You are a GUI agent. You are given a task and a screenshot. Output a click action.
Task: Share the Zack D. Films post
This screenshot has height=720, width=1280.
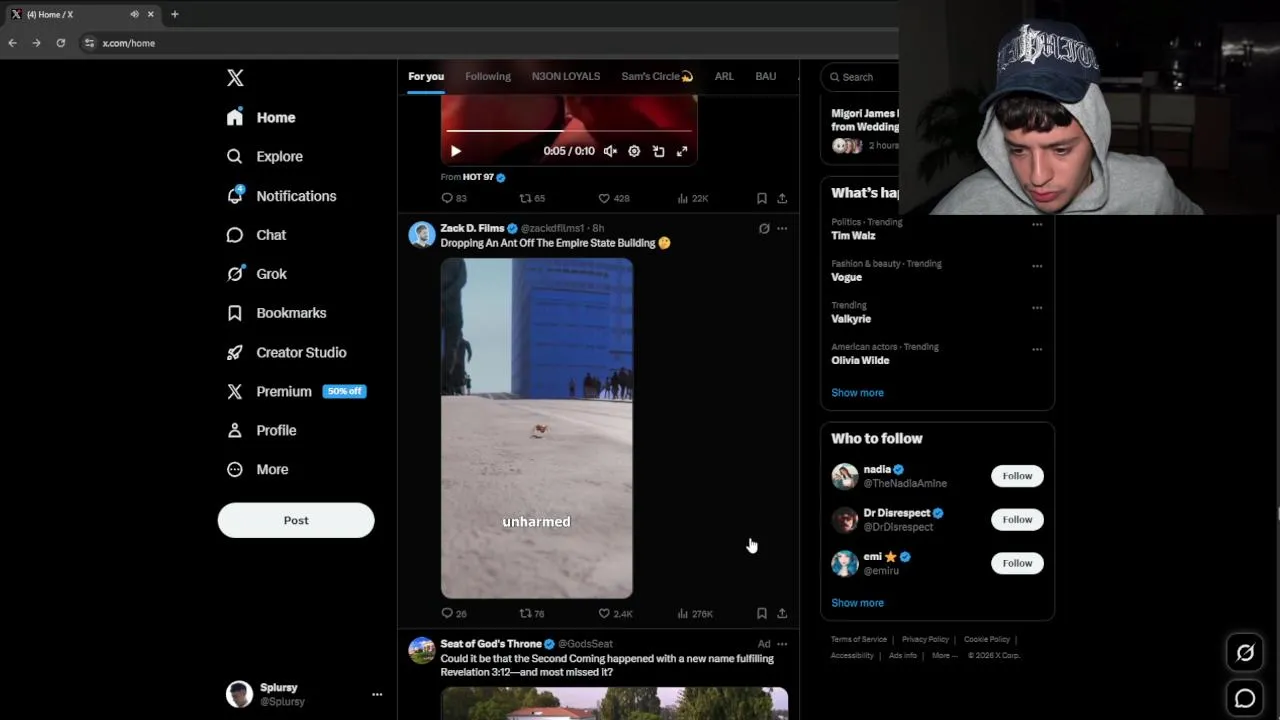click(x=782, y=613)
